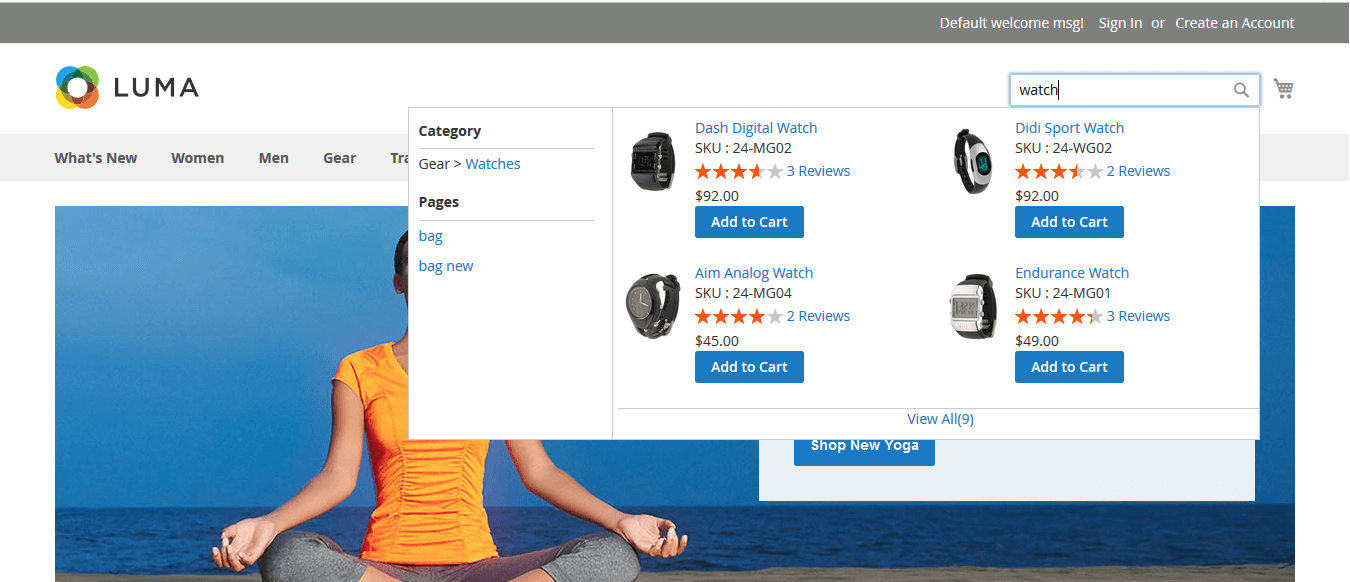Open the shopping cart icon
The height and width of the screenshot is (582, 1350).
pos(1284,90)
